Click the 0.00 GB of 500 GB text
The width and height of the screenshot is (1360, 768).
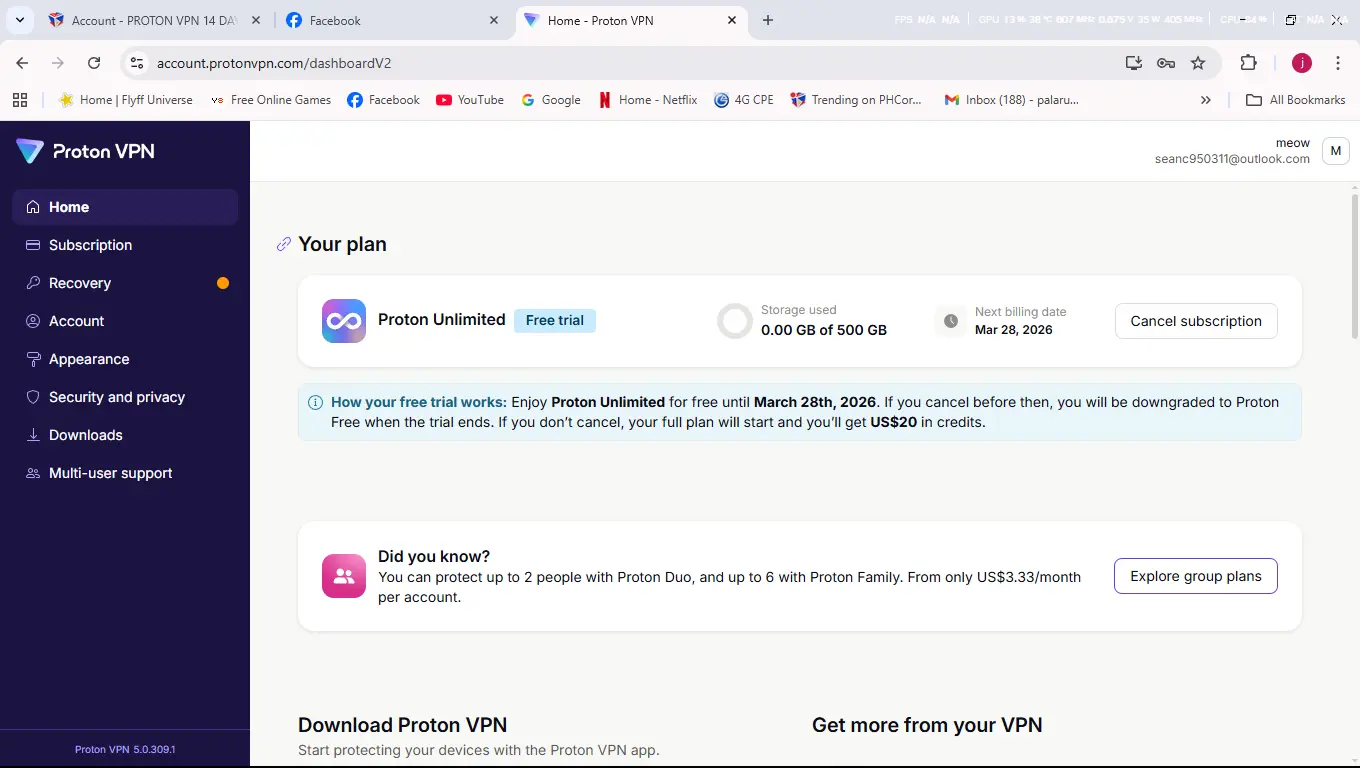tap(824, 330)
